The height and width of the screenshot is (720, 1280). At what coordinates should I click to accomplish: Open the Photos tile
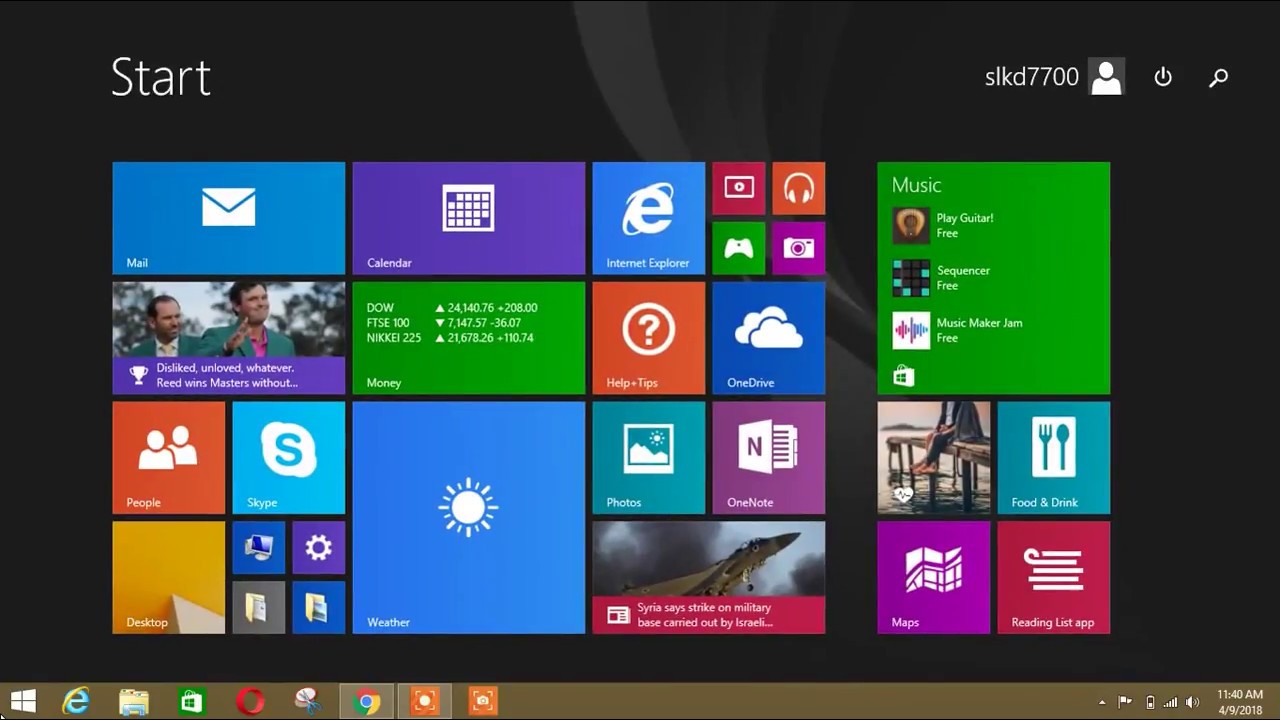(648, 458)
